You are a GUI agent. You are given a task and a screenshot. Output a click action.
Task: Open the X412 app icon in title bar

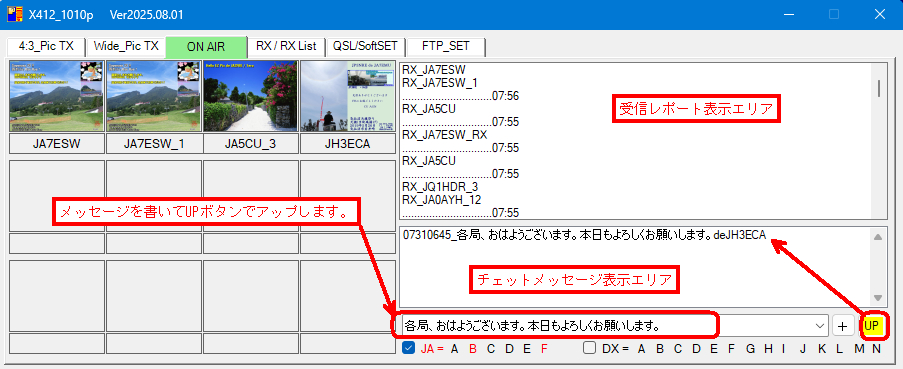coord(14,14)
